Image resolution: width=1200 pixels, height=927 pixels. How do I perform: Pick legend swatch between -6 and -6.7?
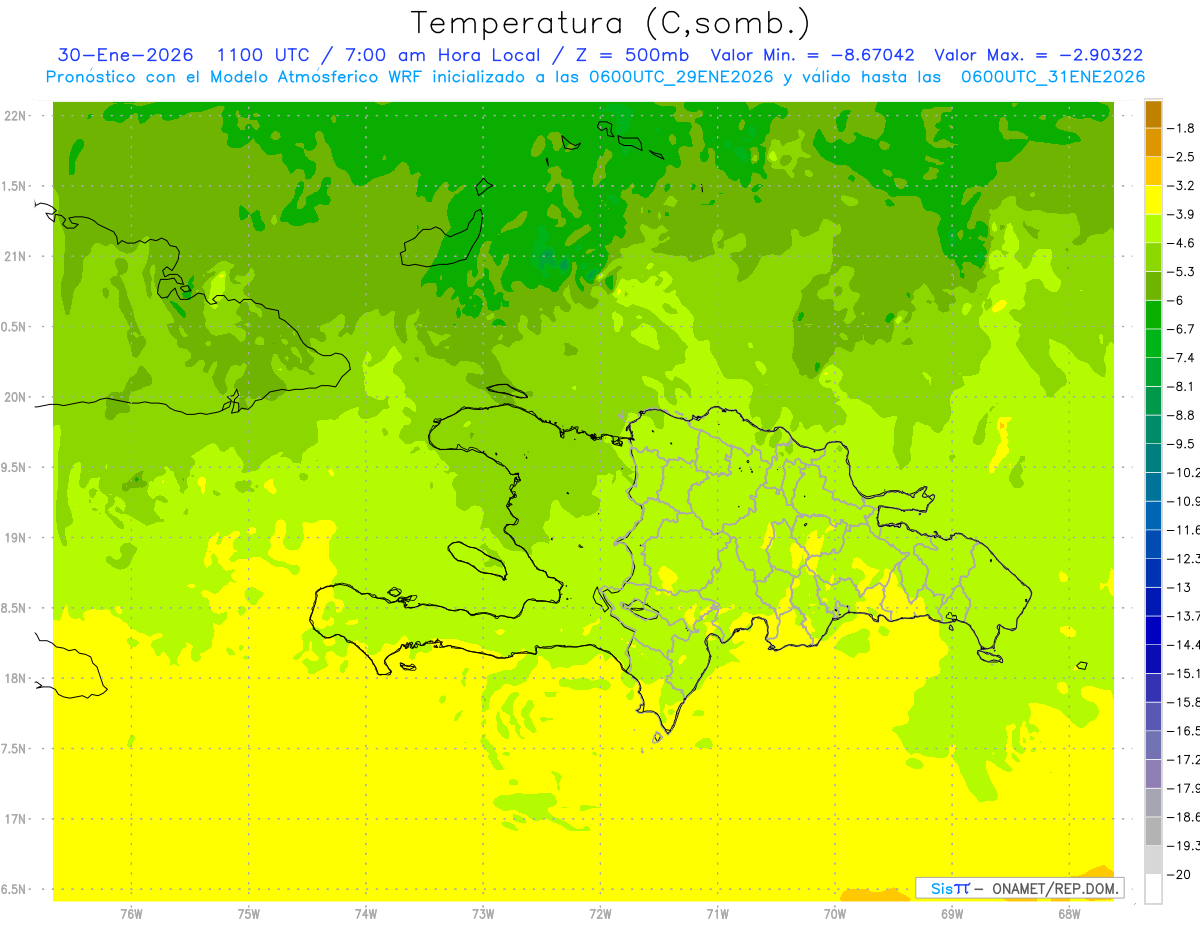[x=1153, y=314]
